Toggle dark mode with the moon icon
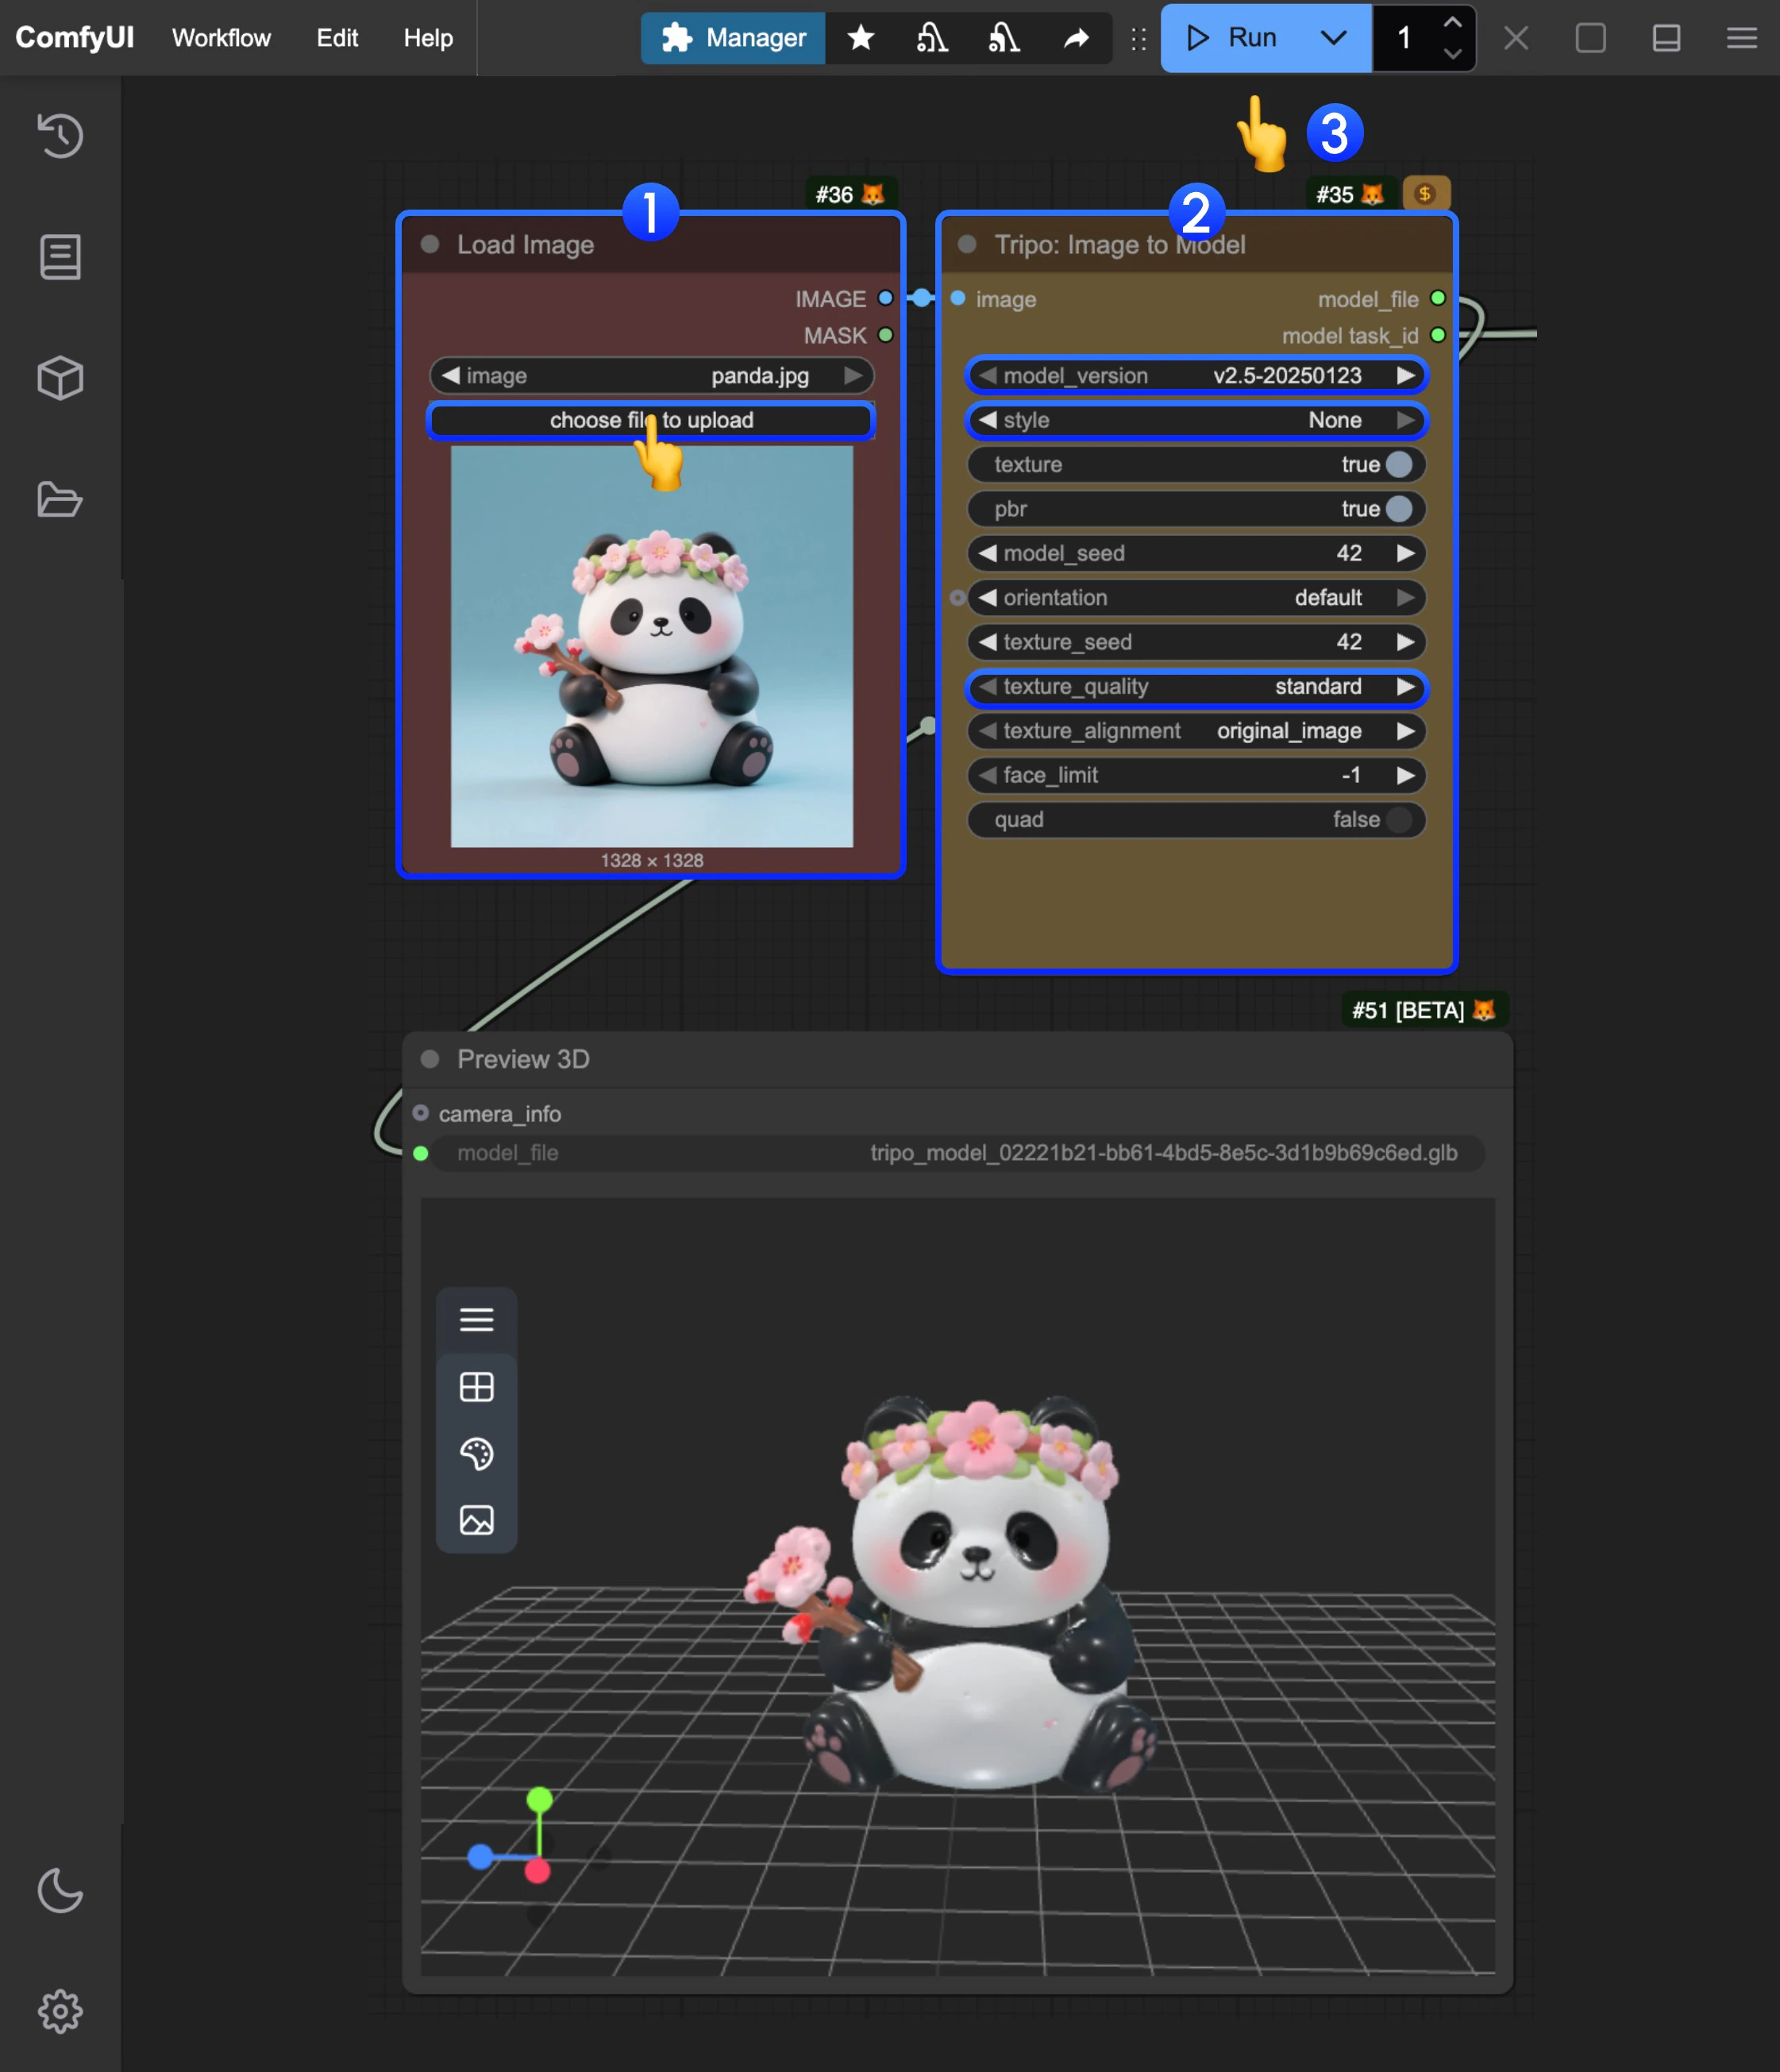1780x2072 pixels. click(x=59, y=1891)
